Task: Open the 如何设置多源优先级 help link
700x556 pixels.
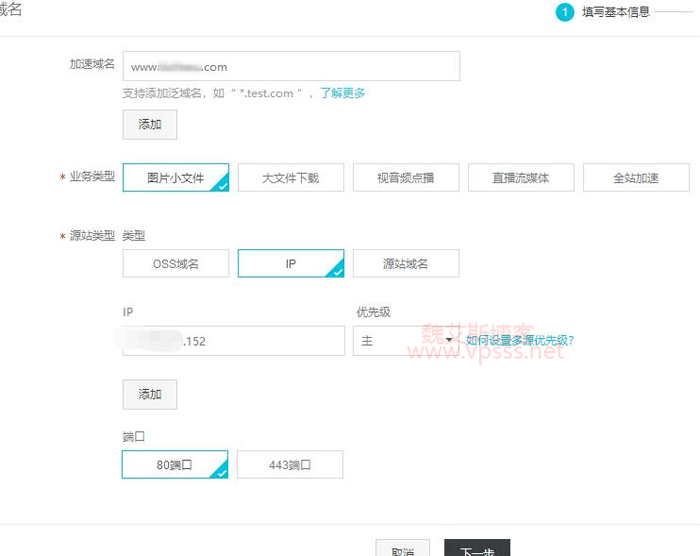Action: (520, 341)
